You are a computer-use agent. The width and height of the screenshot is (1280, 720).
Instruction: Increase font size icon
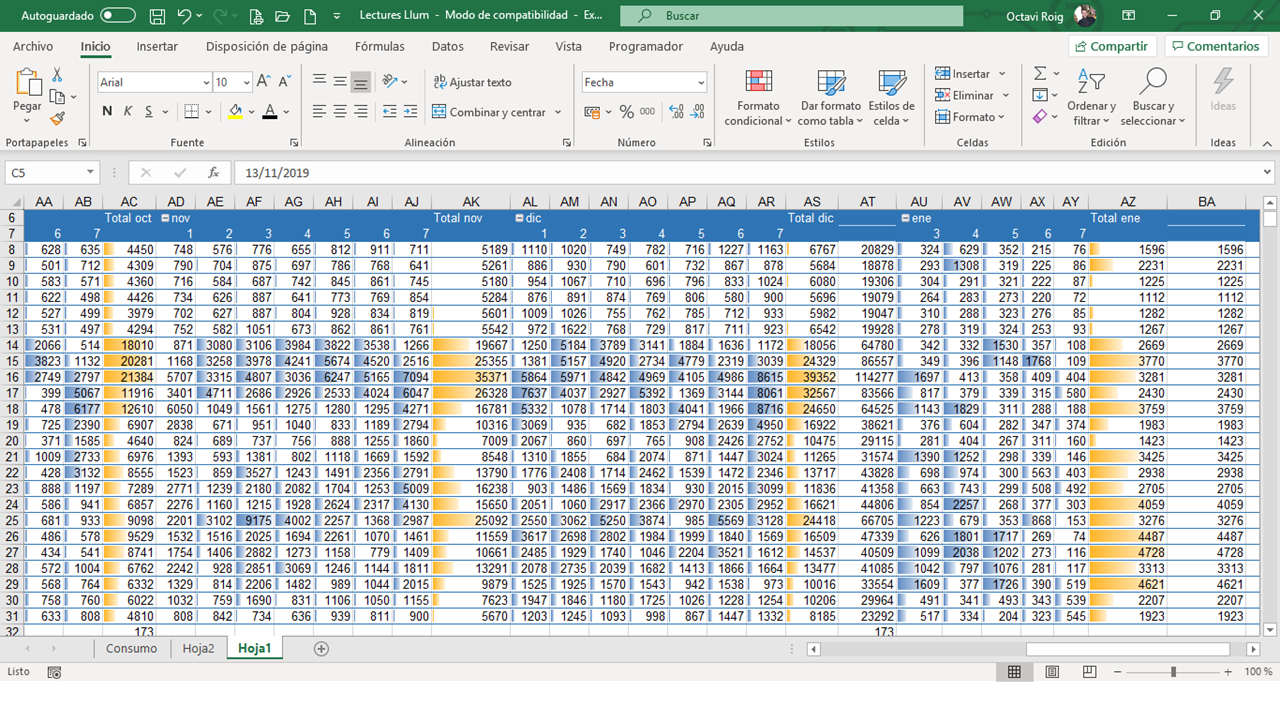tap(264, 82)
